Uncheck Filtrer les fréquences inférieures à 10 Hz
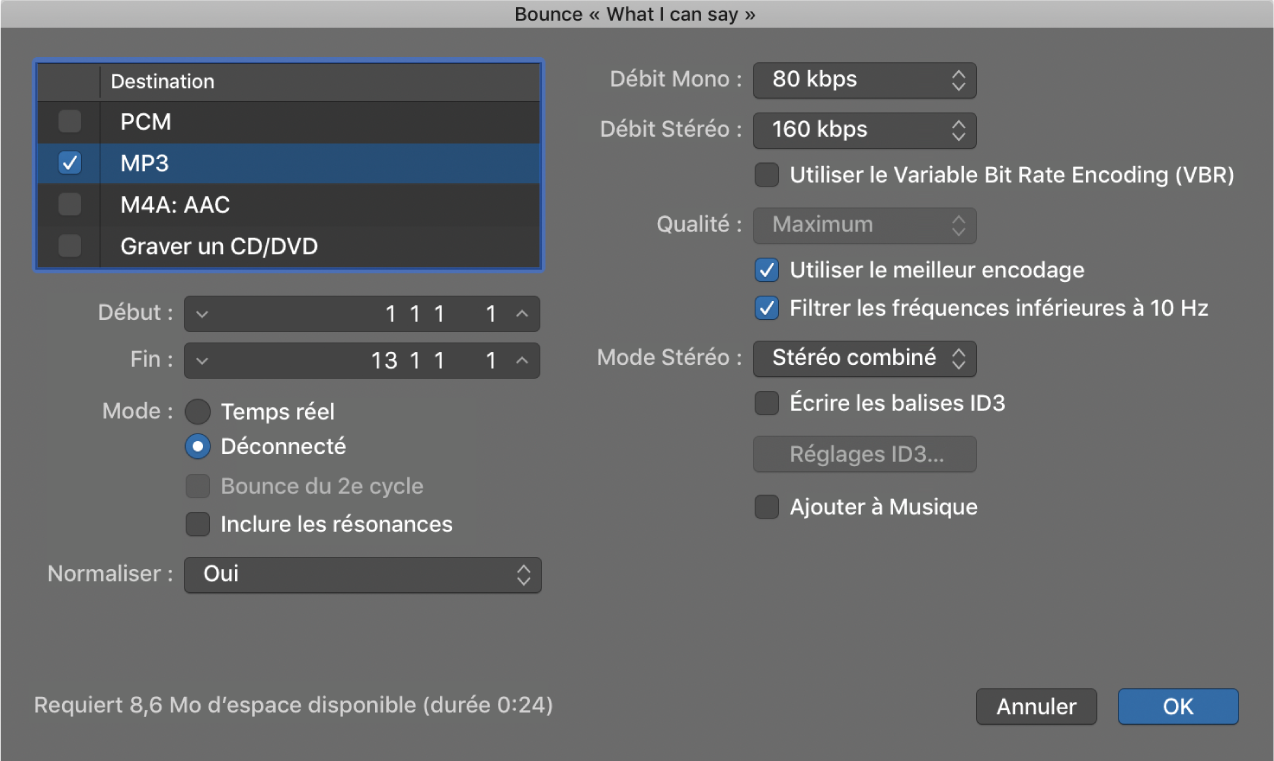This screenshot has height=761, width=1274. (767, 309)
